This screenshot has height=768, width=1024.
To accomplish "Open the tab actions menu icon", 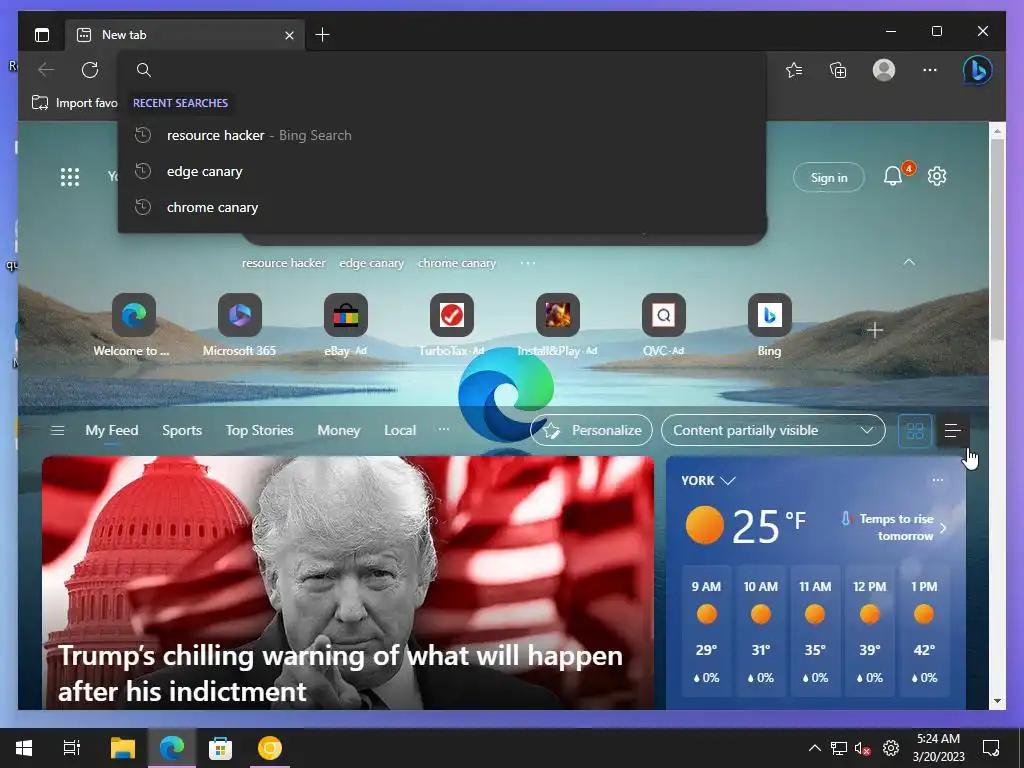I will coord(42,35).
